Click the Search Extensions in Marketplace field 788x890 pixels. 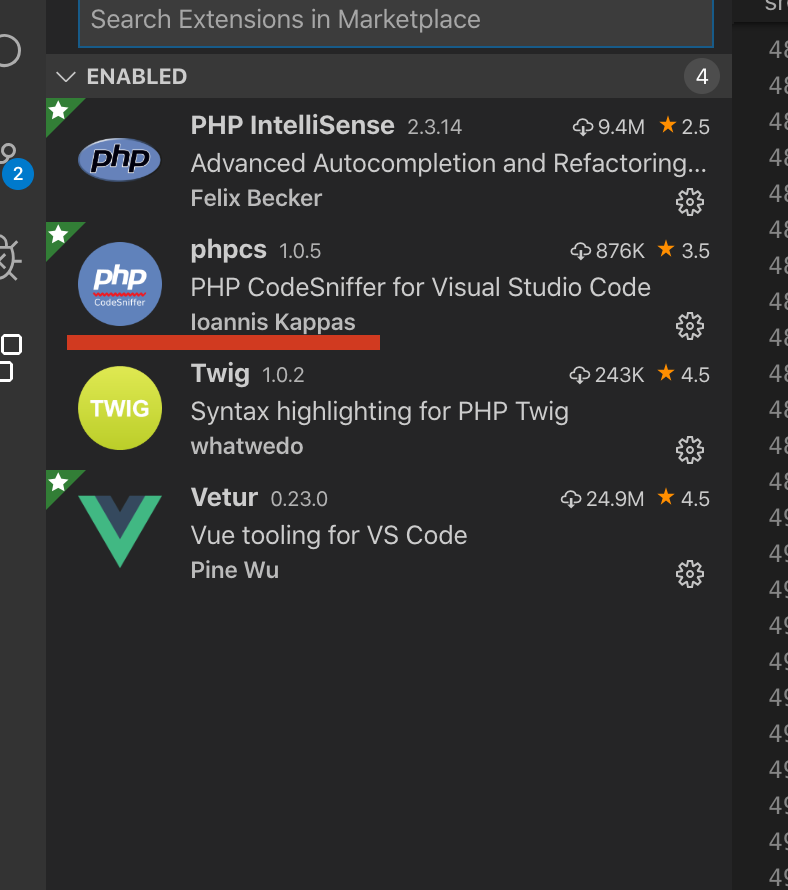[396, 22]
